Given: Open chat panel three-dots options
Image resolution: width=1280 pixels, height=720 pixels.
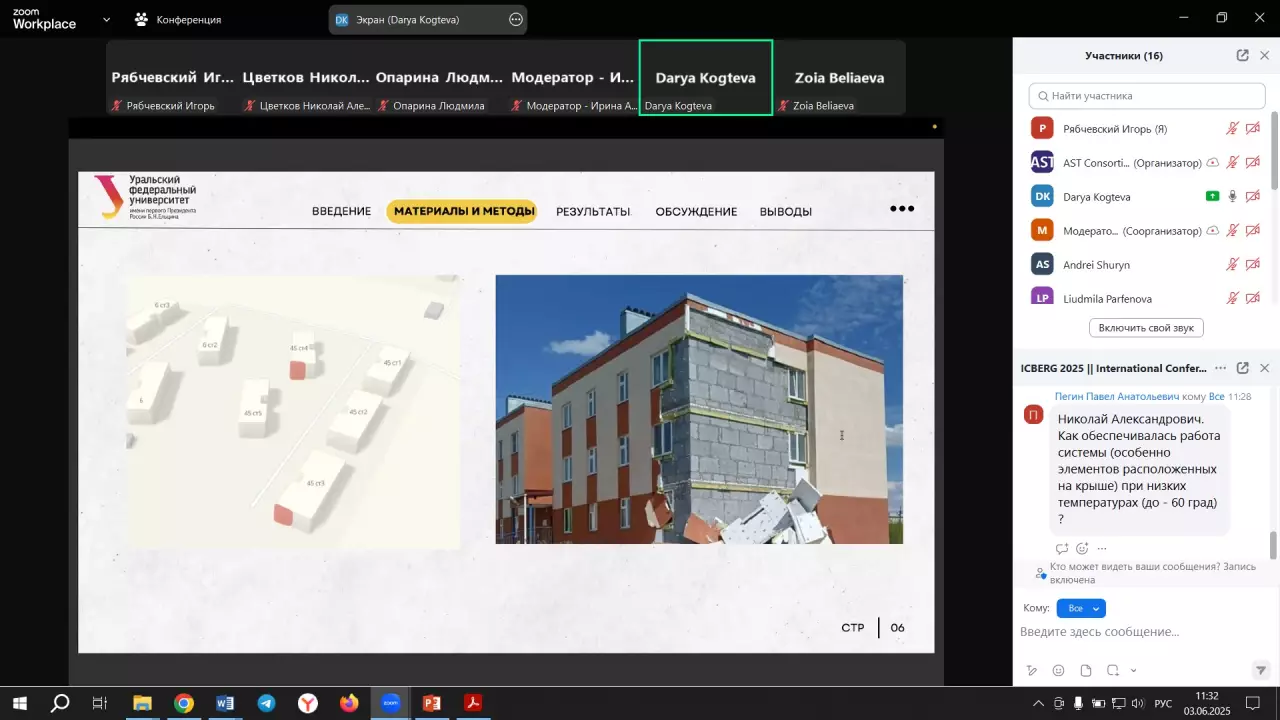Looking at the screenshot, I should tap(1220, 368).
